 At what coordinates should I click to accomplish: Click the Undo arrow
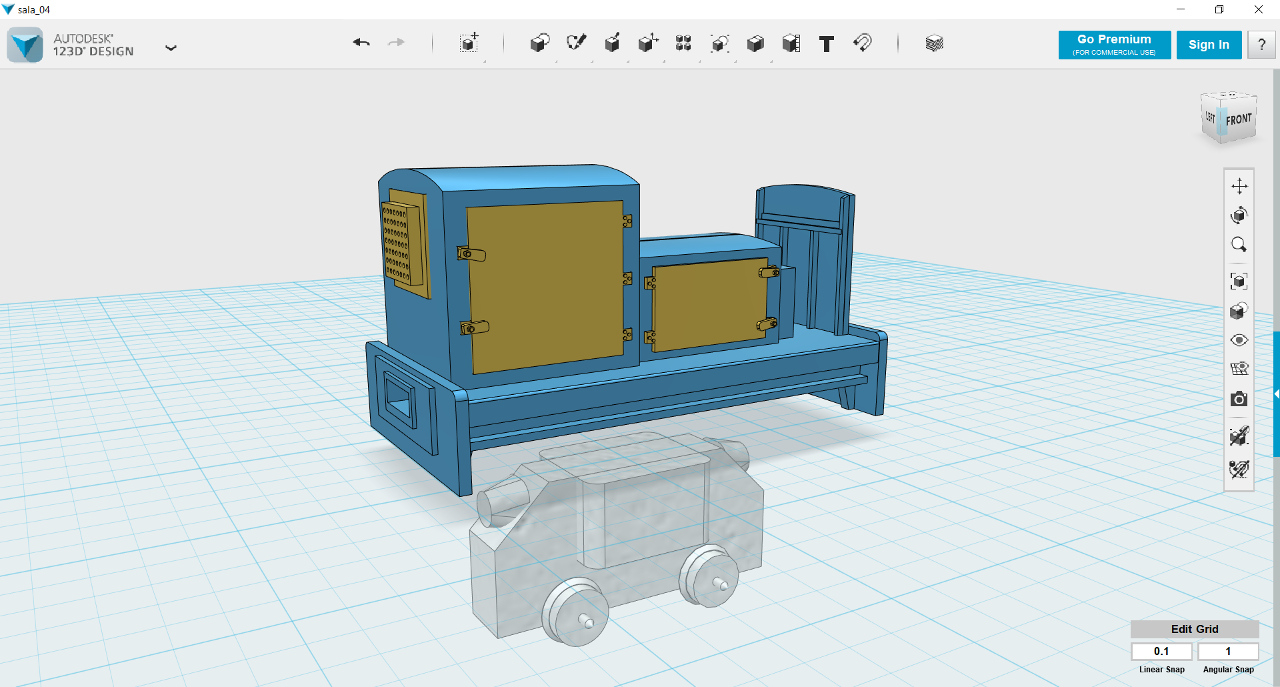[x=361, y=43]
